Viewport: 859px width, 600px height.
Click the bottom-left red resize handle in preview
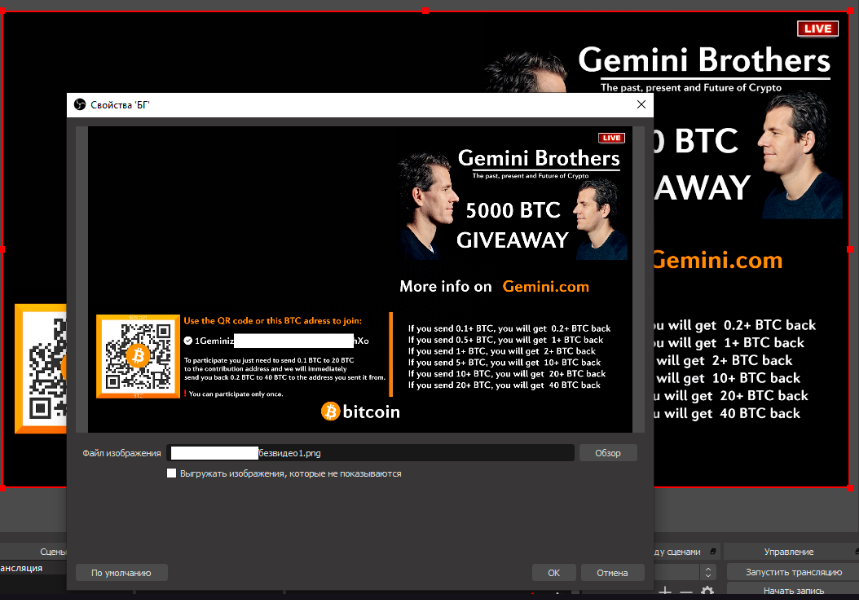pyautogui.click(x=3, y=487)
